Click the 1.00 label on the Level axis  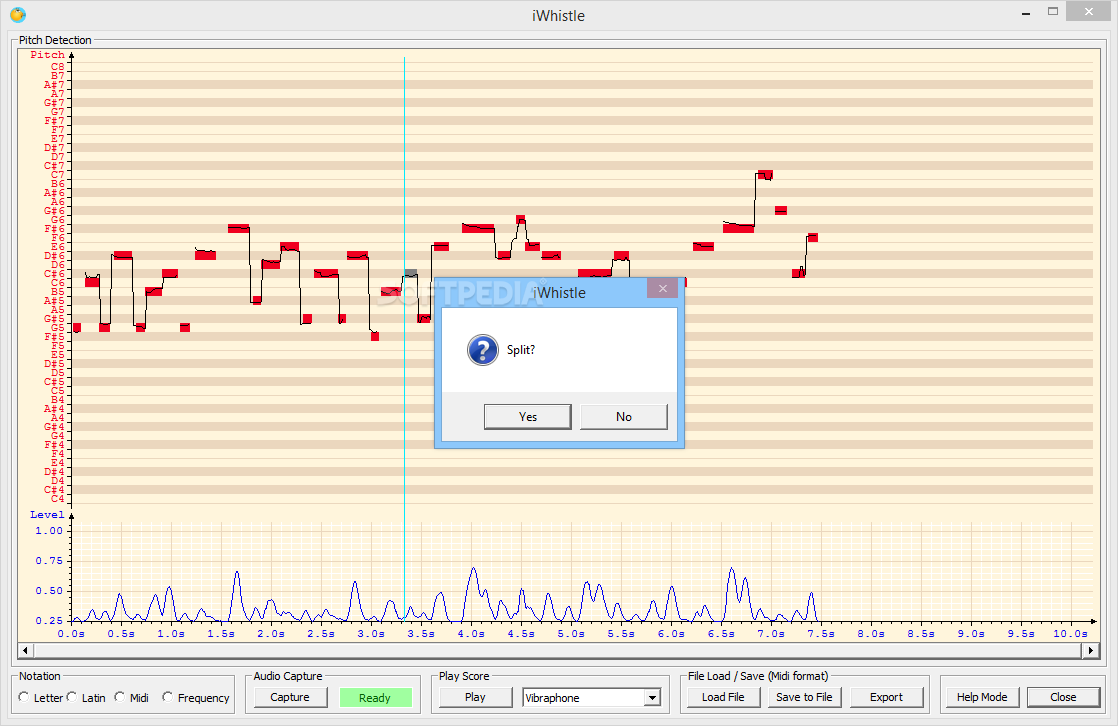(x=49, y=531)
